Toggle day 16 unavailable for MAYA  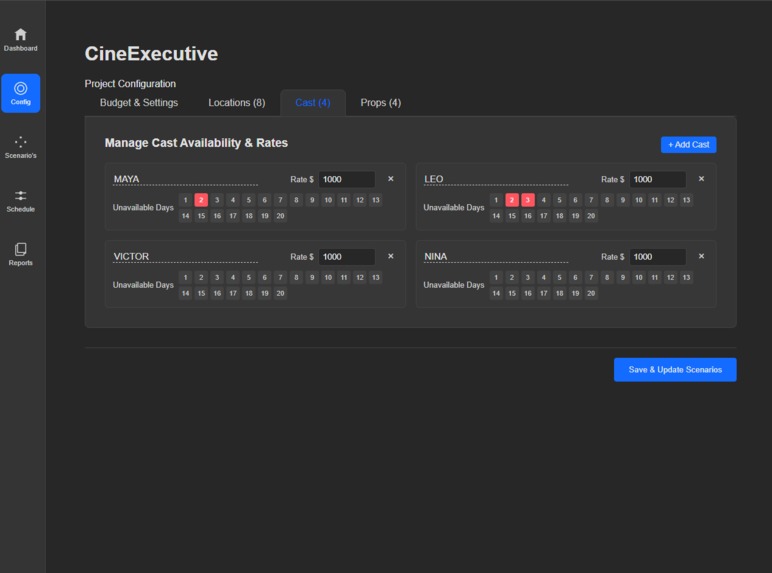217,216
